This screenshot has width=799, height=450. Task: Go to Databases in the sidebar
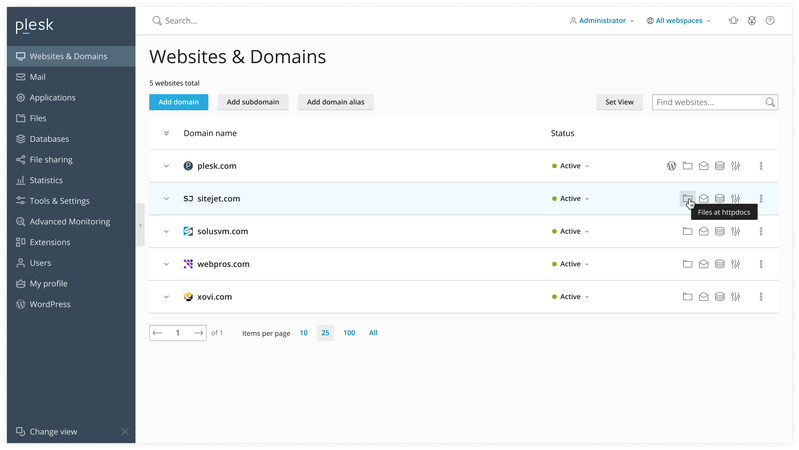49,139
